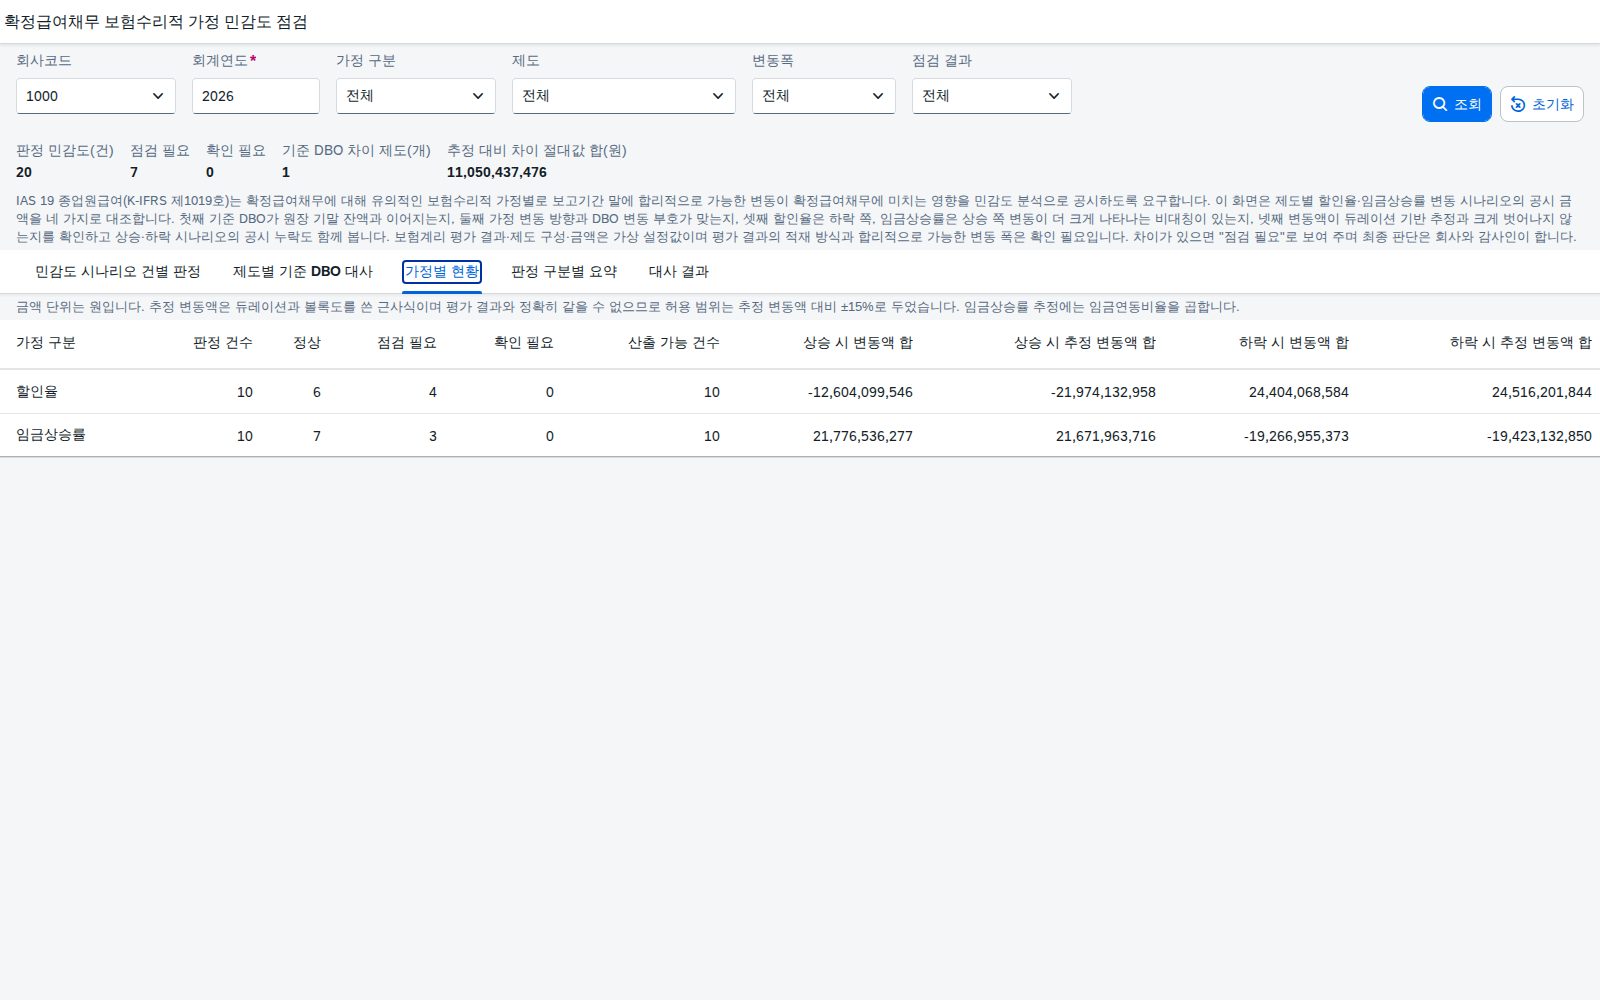Screen dimensions: 1600x1000
Task: Select the 할인율 row label
Action: [37, 392]
